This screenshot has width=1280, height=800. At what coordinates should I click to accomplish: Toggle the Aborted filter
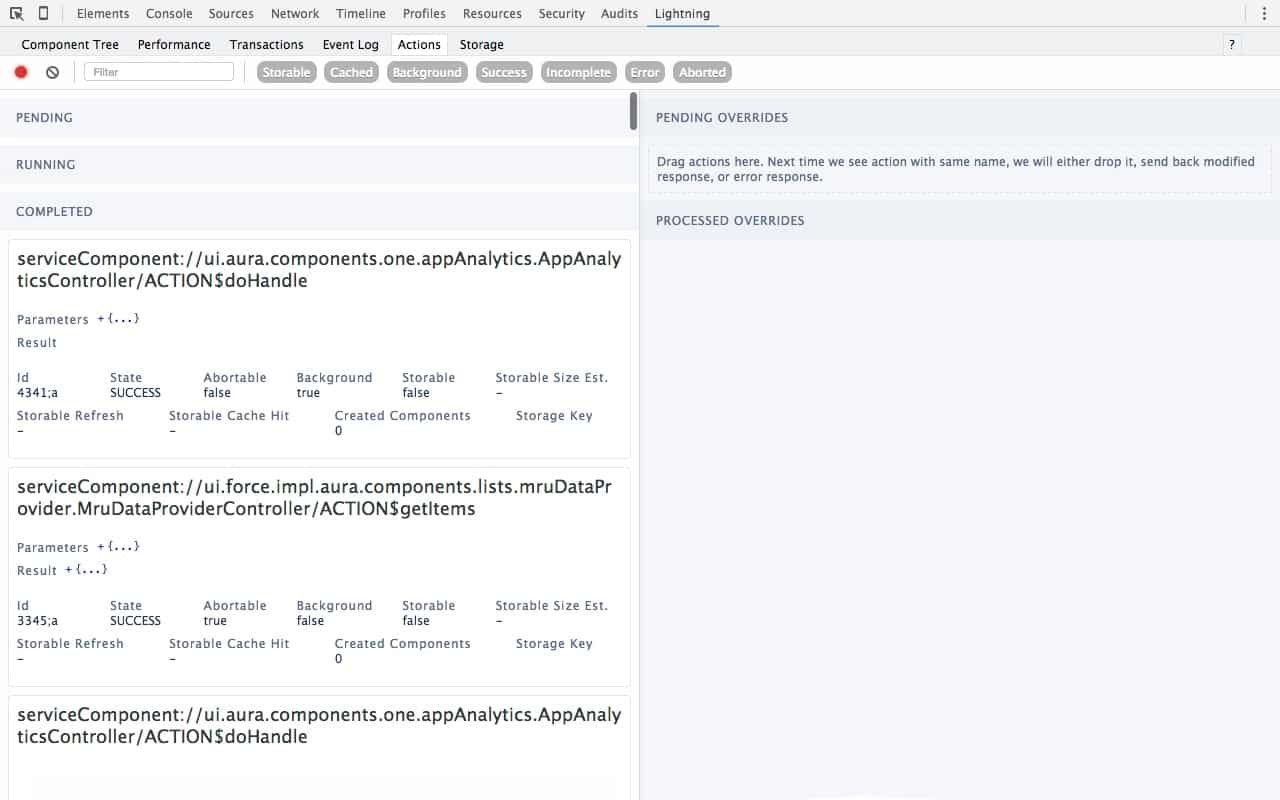pyautogui.click(x=703, y=72)
